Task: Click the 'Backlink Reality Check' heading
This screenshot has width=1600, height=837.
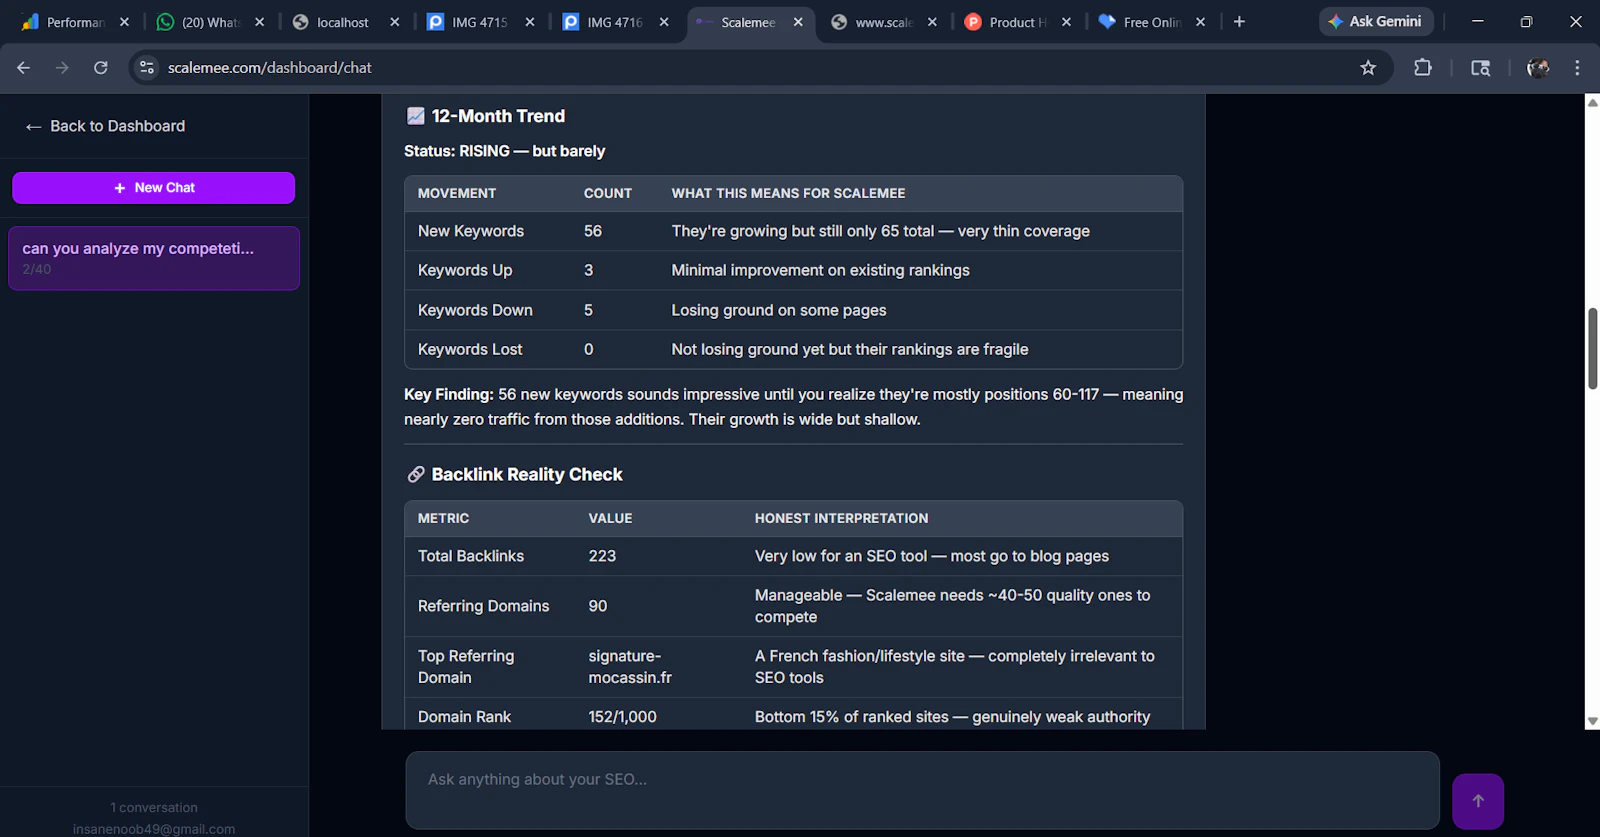Action: click(527, 474)
